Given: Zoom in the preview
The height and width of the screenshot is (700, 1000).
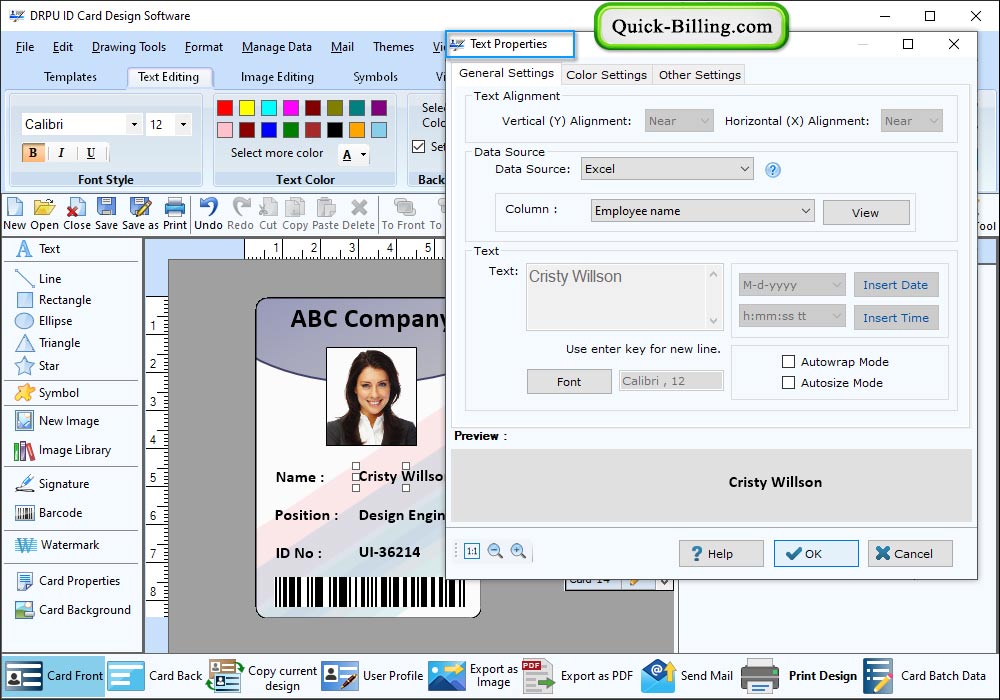Looking at the screenshot, I should (518, 551).
